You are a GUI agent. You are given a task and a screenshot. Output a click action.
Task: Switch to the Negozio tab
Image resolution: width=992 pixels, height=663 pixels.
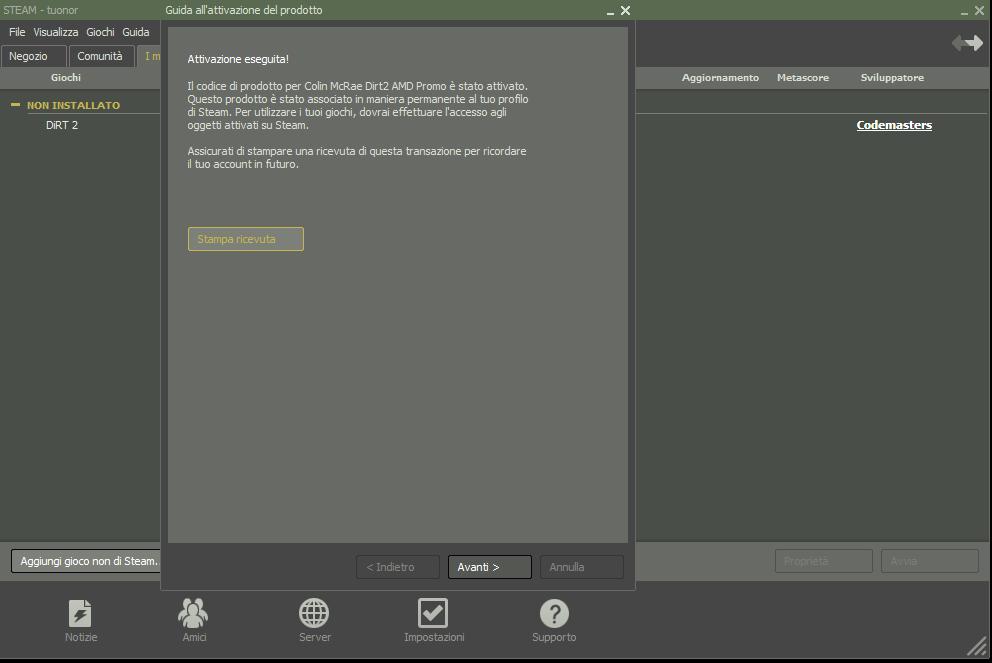34,56
